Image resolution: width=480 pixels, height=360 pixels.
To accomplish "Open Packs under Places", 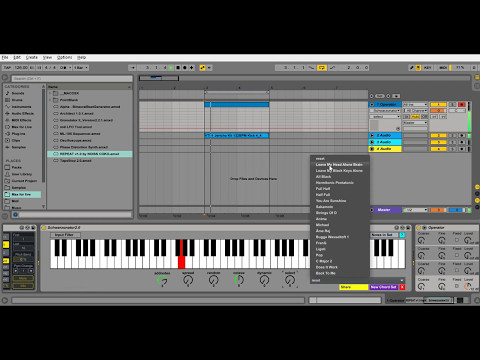I will (17, 167).
